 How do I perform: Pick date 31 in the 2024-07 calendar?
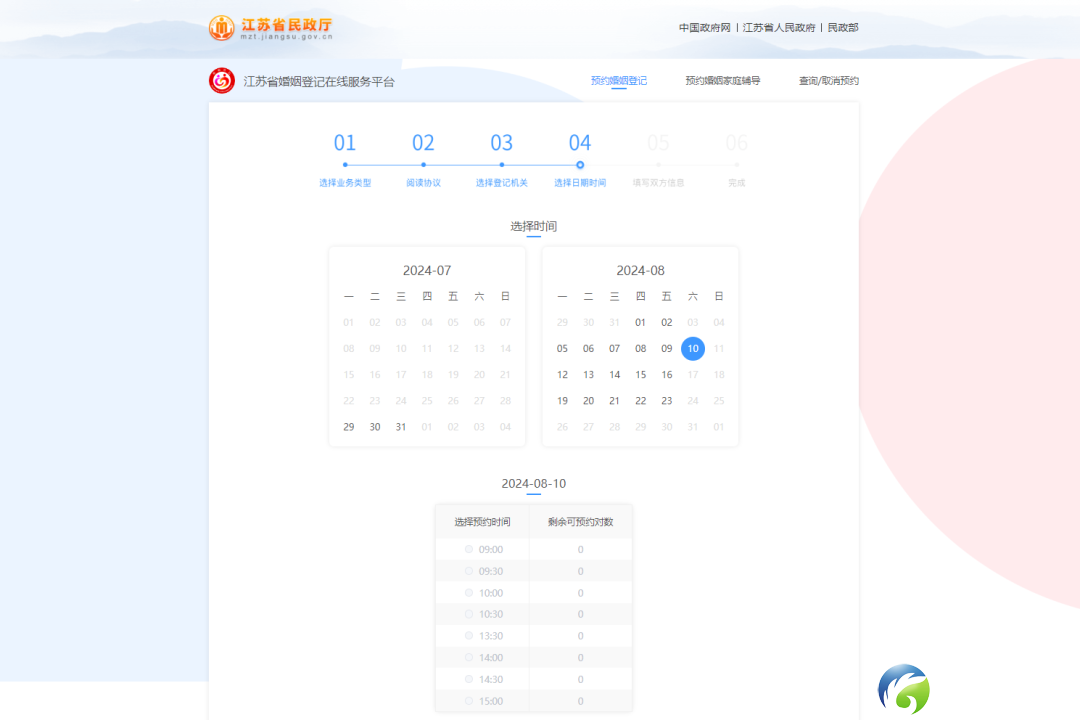[401, 426]
